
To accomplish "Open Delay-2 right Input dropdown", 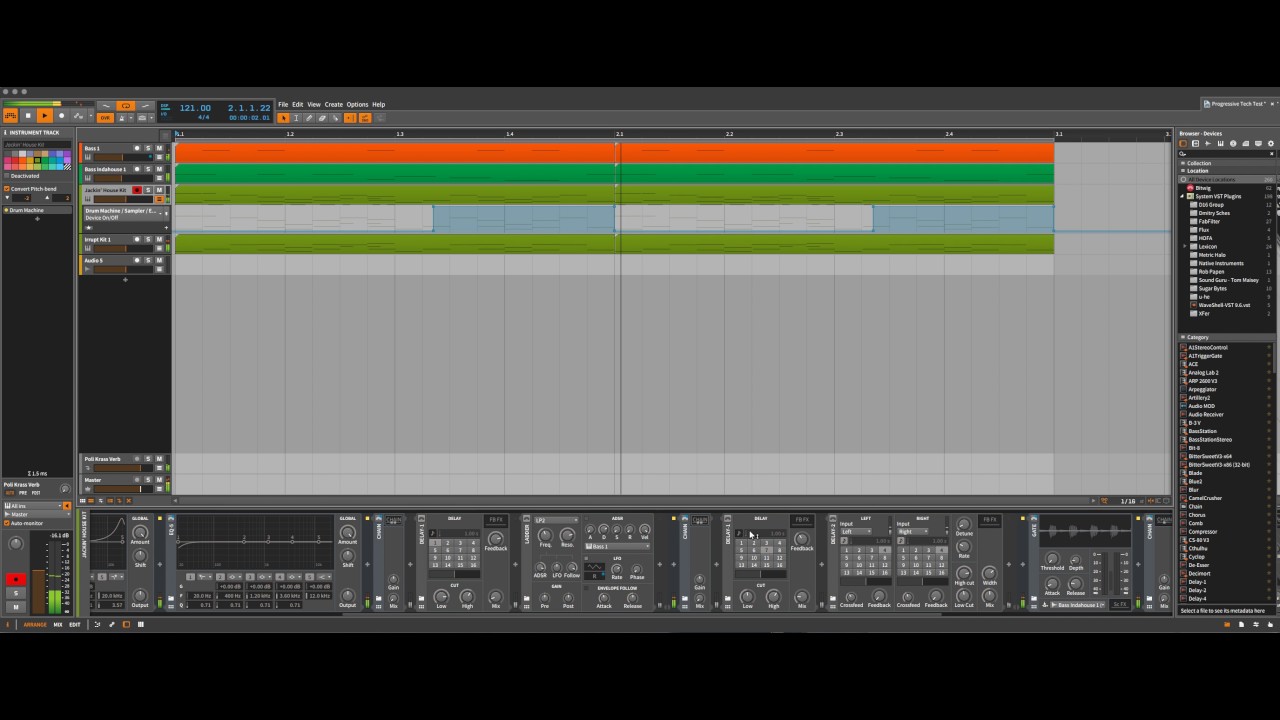I will (x=911, y=531).
